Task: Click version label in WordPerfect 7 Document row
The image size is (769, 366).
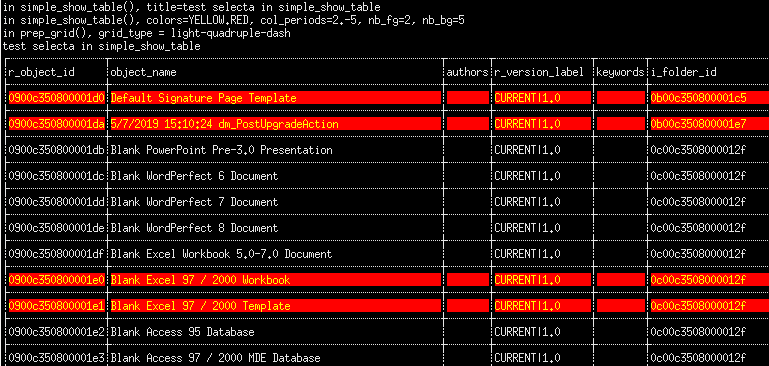Action: pos(527,202)
